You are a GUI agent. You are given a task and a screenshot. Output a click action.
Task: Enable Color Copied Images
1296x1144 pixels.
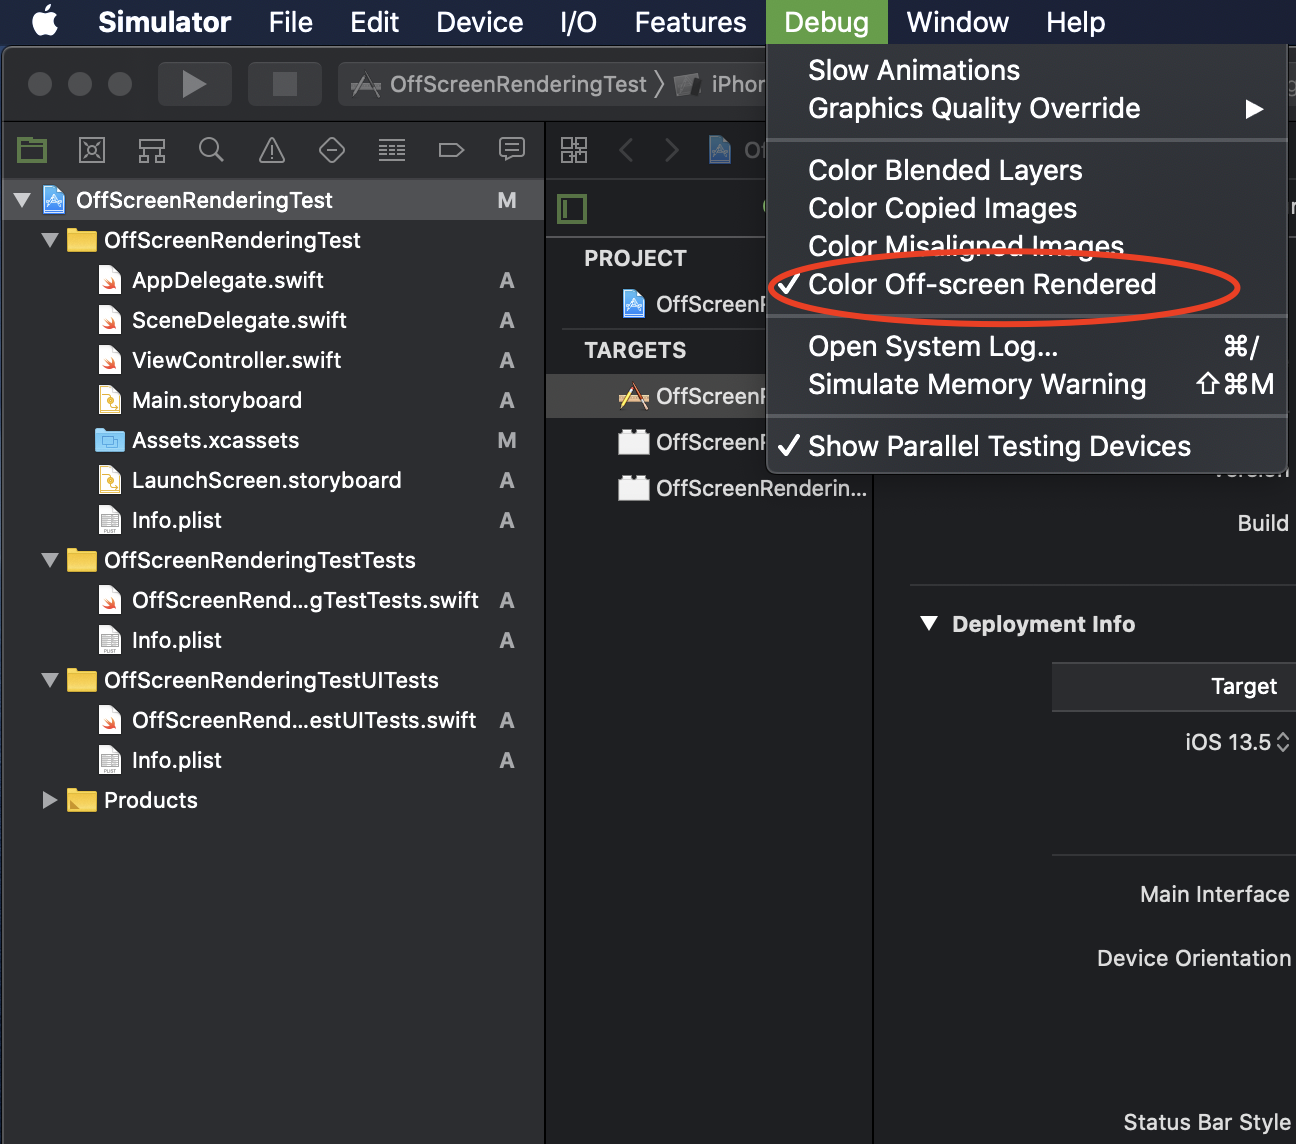pos(1027,208)
